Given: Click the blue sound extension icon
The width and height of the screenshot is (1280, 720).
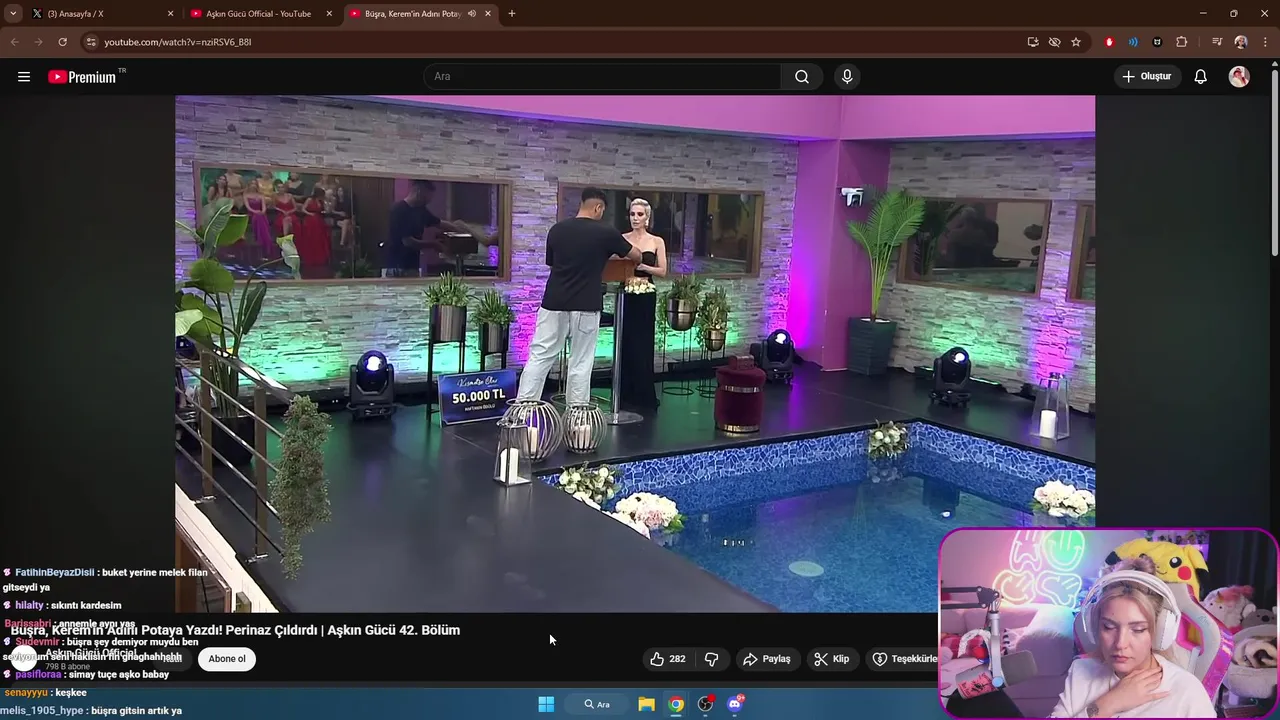Looking at the screenshot, I should (1133, 42).
